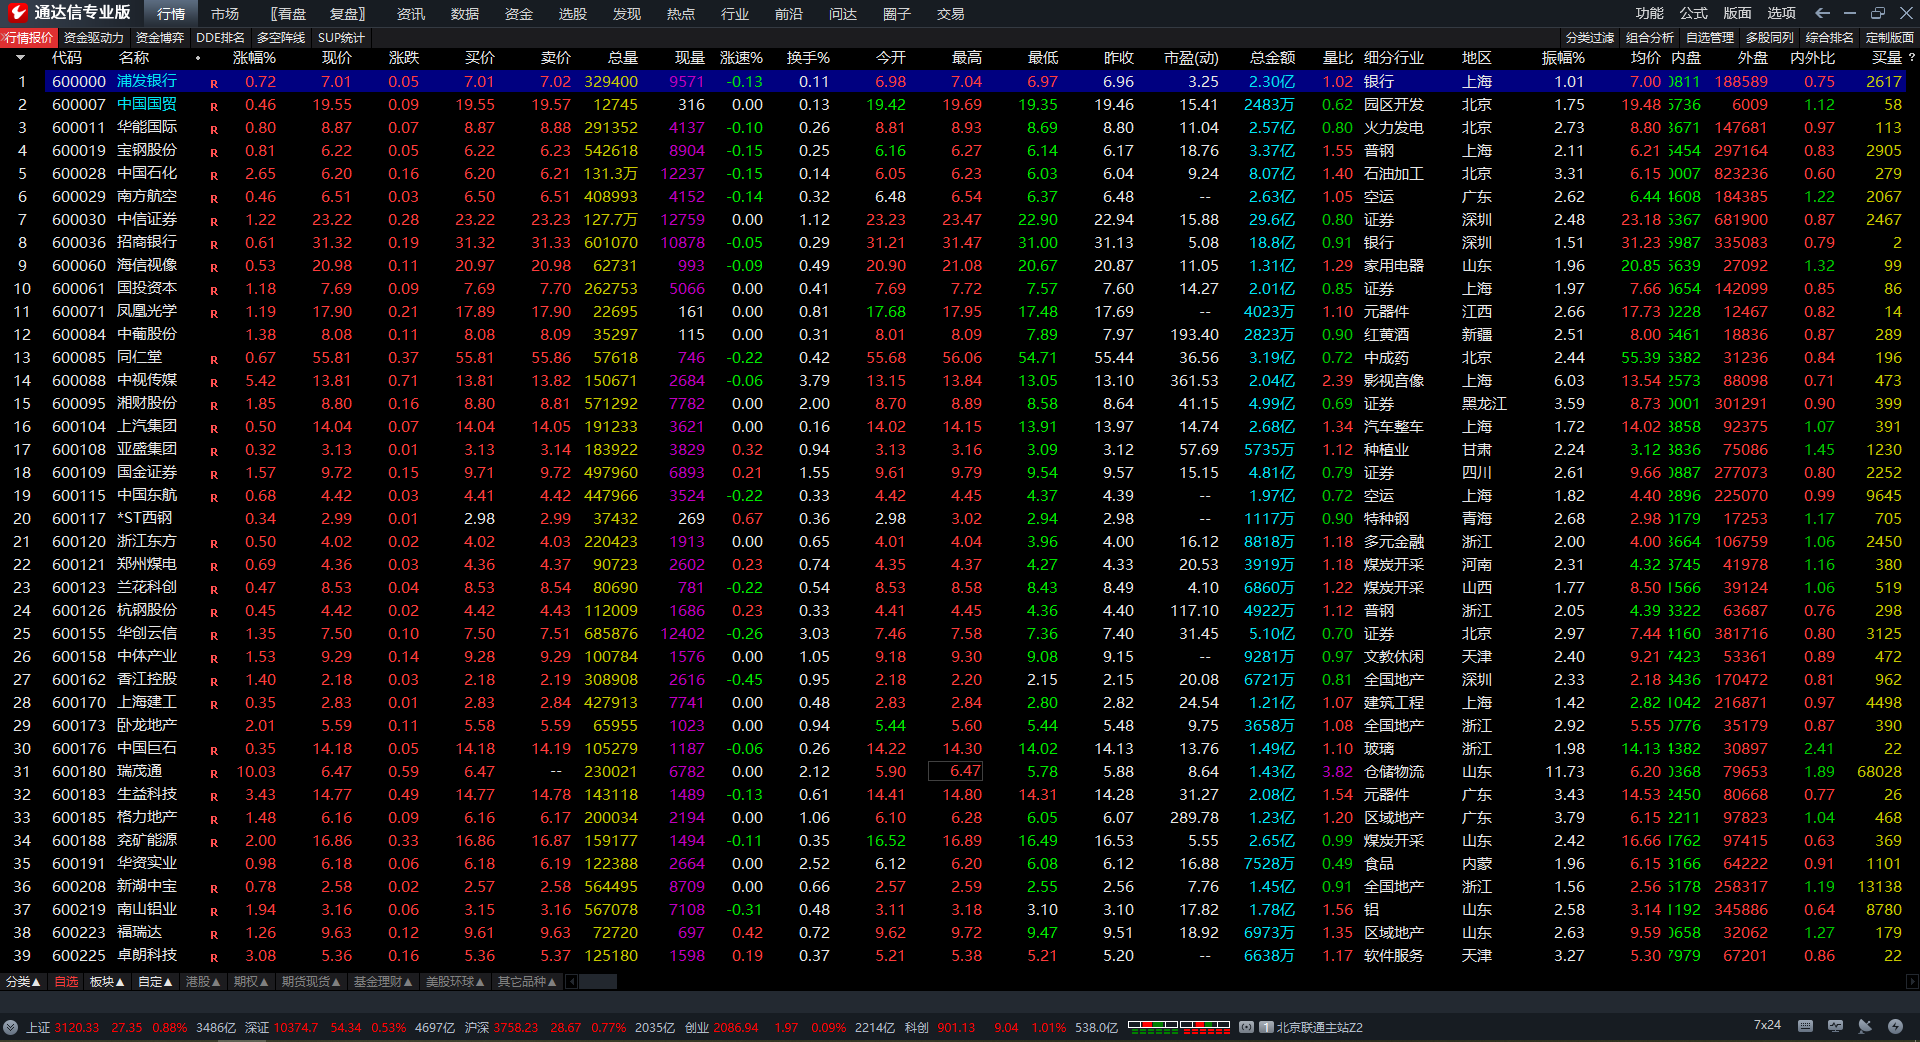Expand the 期货现货 bottom category menu
The height and width of the screenshot is (1042, 1920).
tap(311, 982)
